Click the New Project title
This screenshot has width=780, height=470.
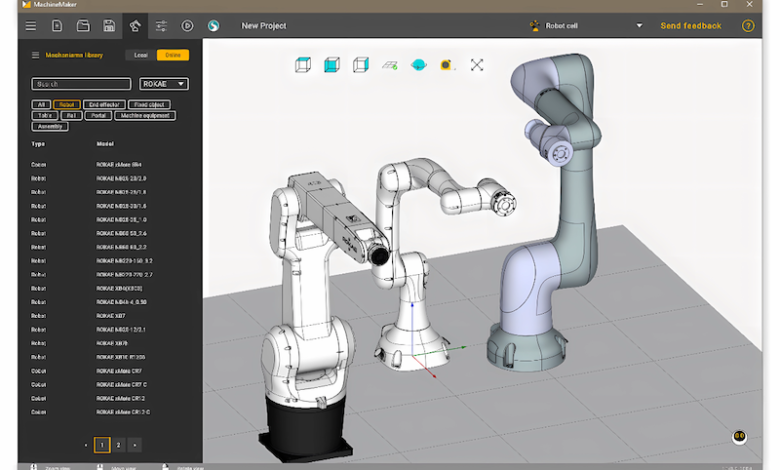(264, 26)
